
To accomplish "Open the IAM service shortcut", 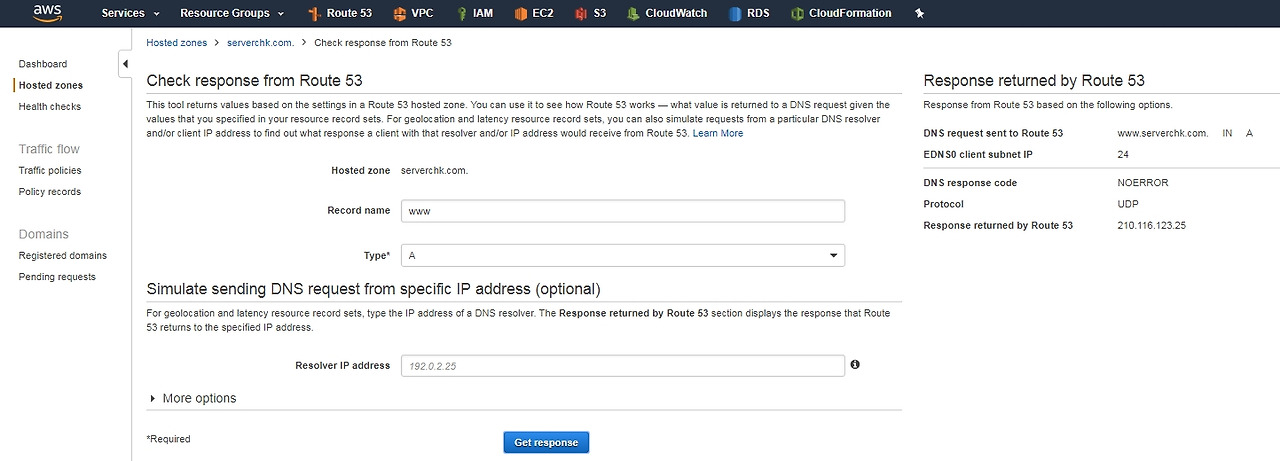I will click(475, 13).
